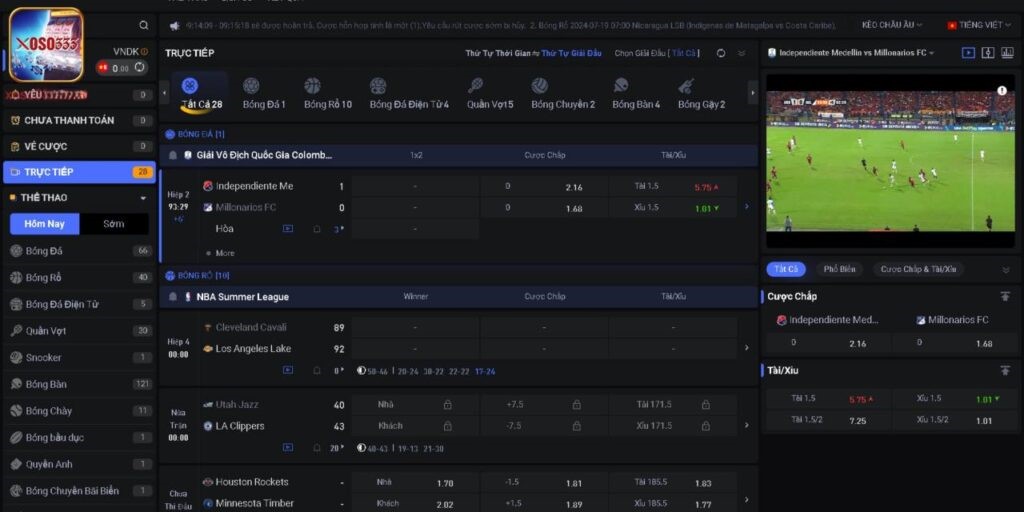Click the refresh icon beside Chọn Giải Đấu
This screenshot has width=1024, height=512.
(x=721, y=53)
